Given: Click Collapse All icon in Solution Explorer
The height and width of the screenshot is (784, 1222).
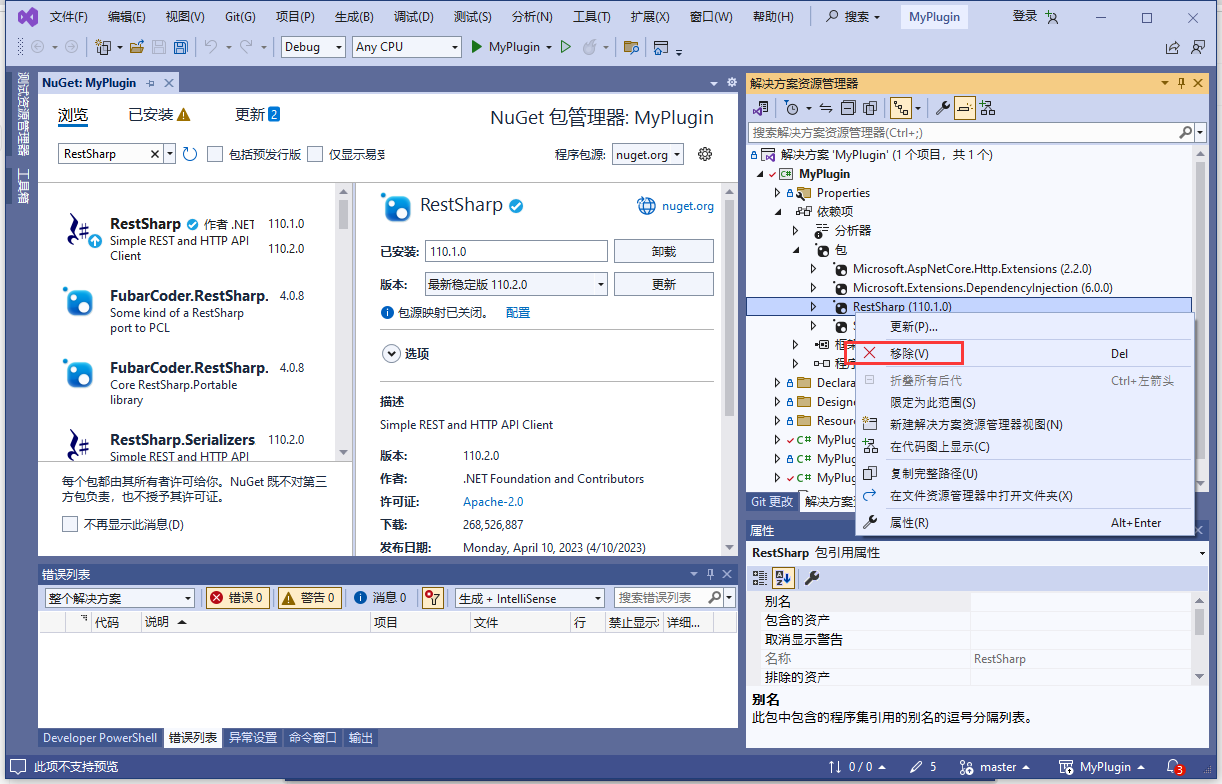Looking at the screenshot, I should (848, 108).
